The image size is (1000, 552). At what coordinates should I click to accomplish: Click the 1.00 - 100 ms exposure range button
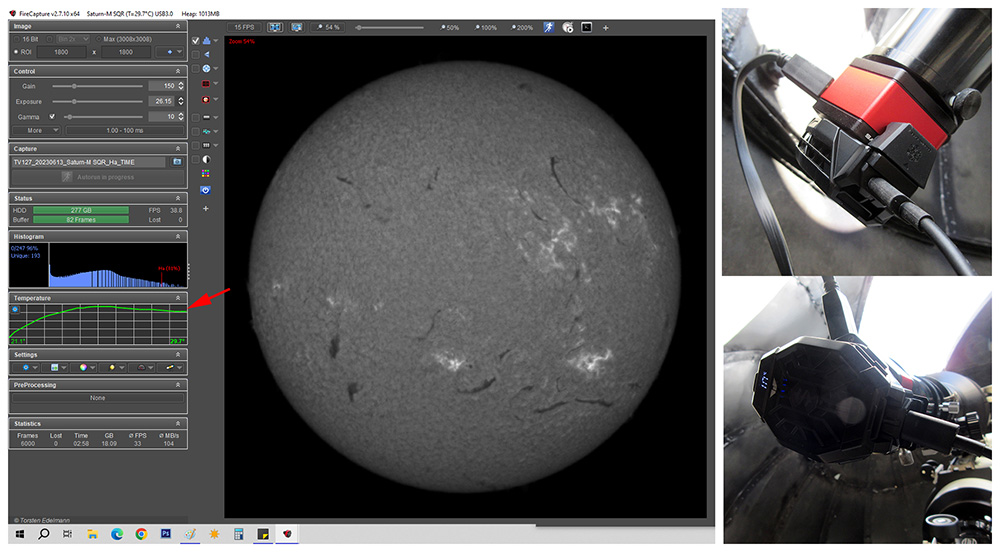(x=123, y=130)
